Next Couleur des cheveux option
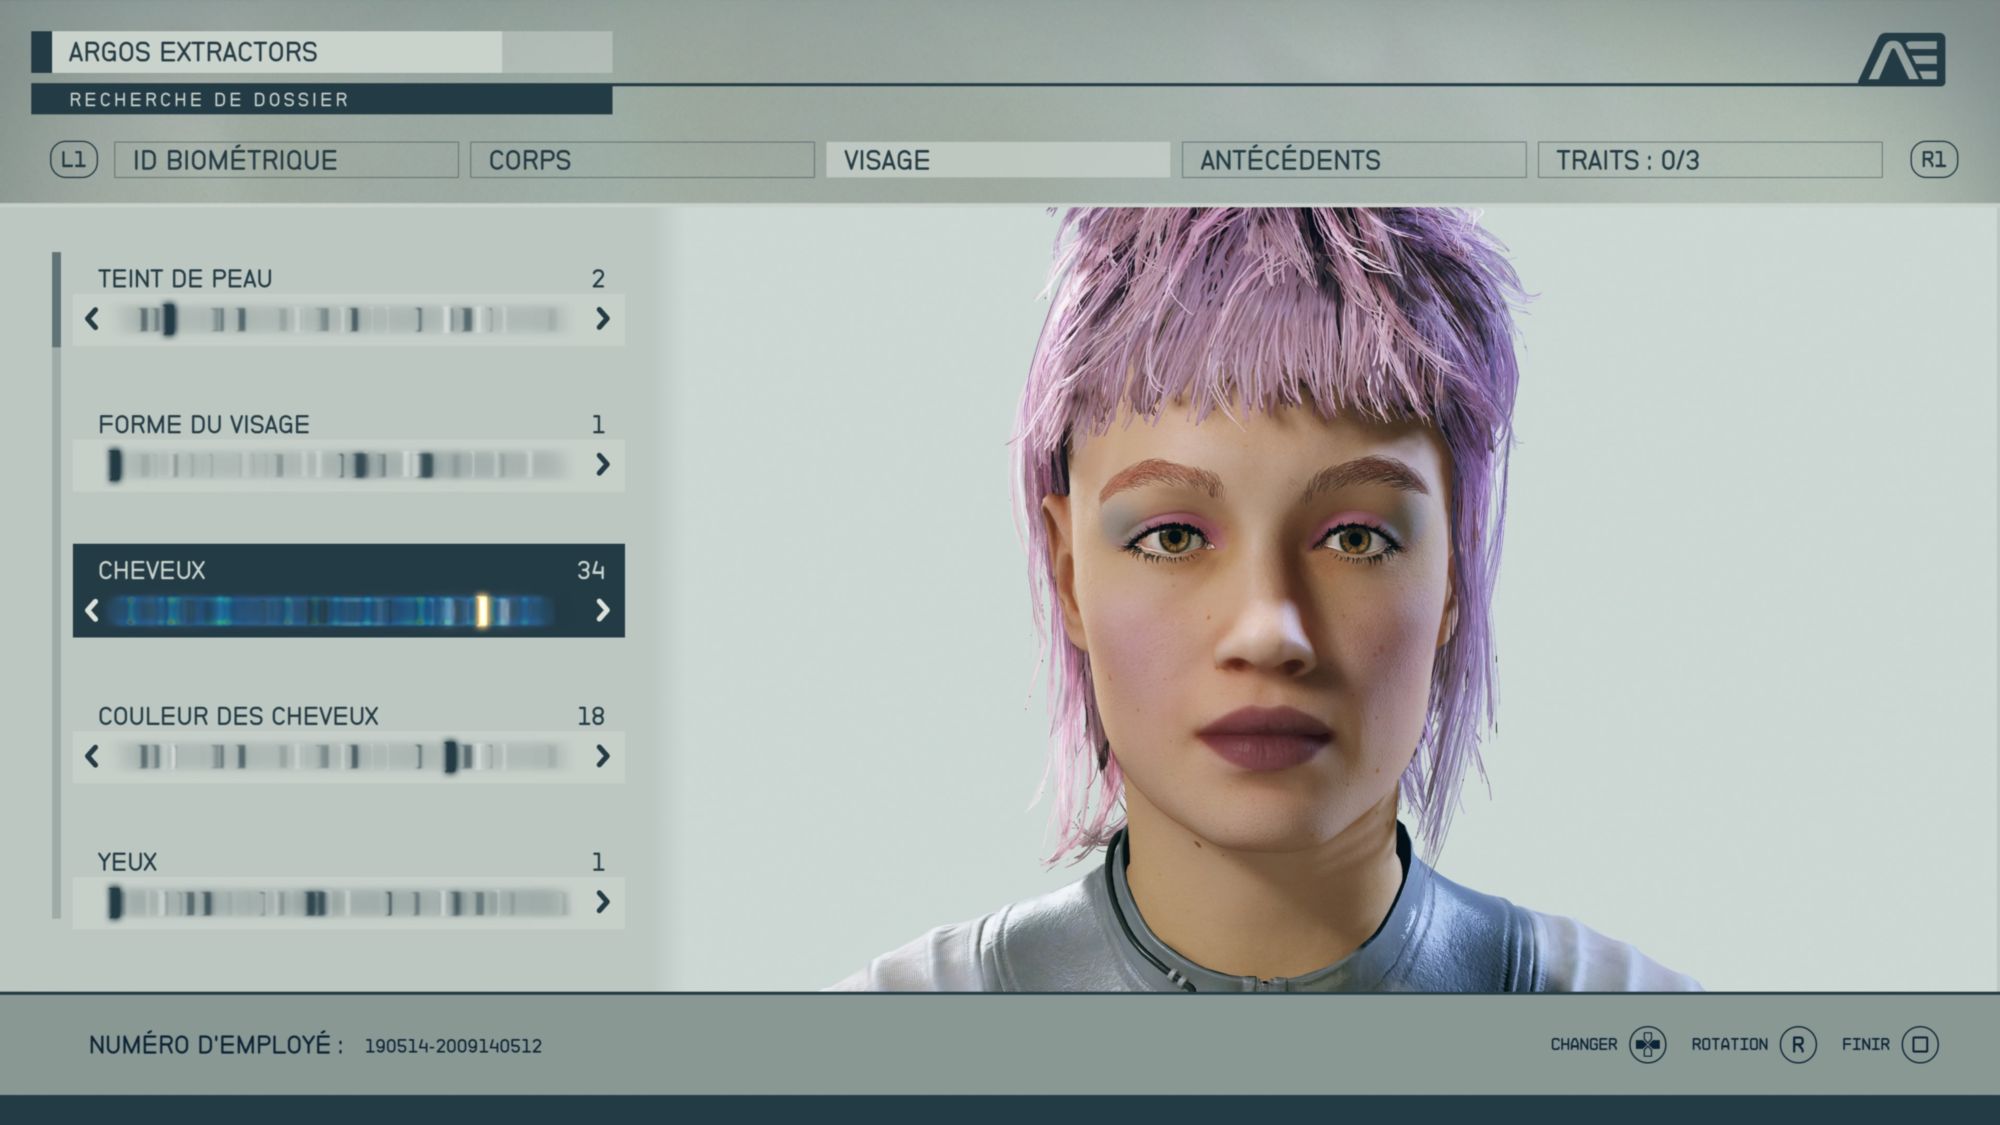The width and height of the screenshot is (2000, 1125). click(602, 756)
